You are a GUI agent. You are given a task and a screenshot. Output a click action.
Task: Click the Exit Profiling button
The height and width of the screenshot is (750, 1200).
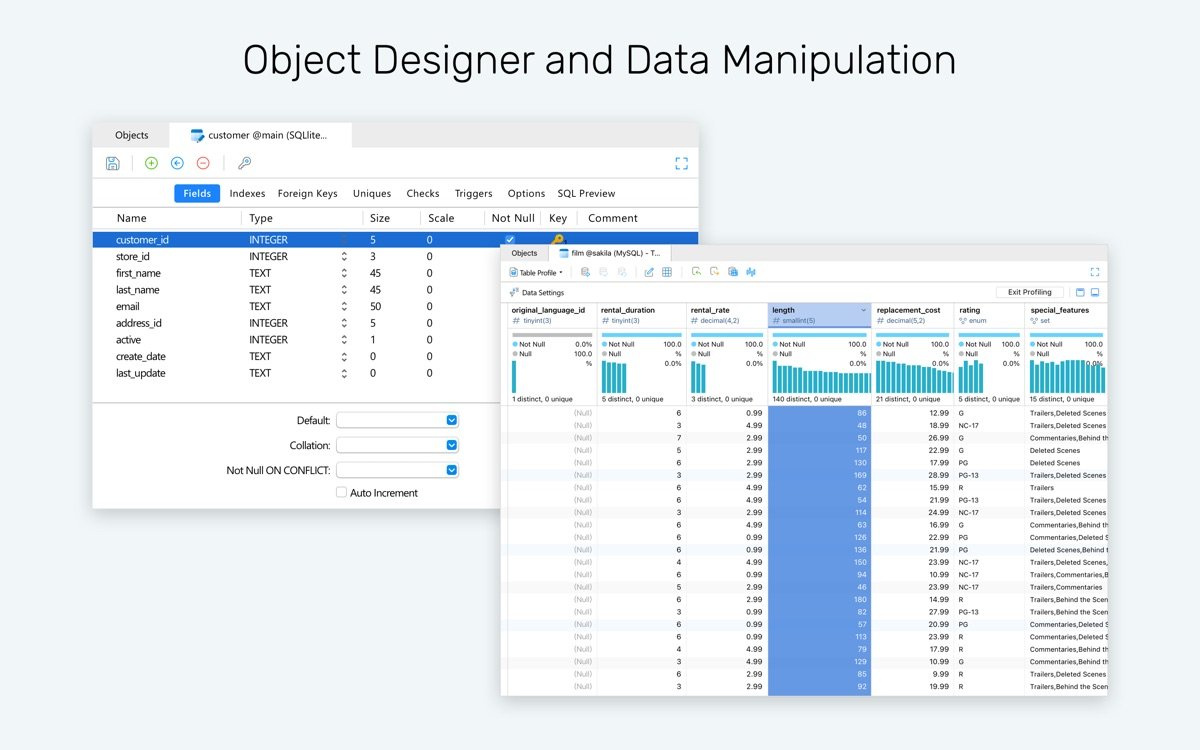tap(1029, 292)
